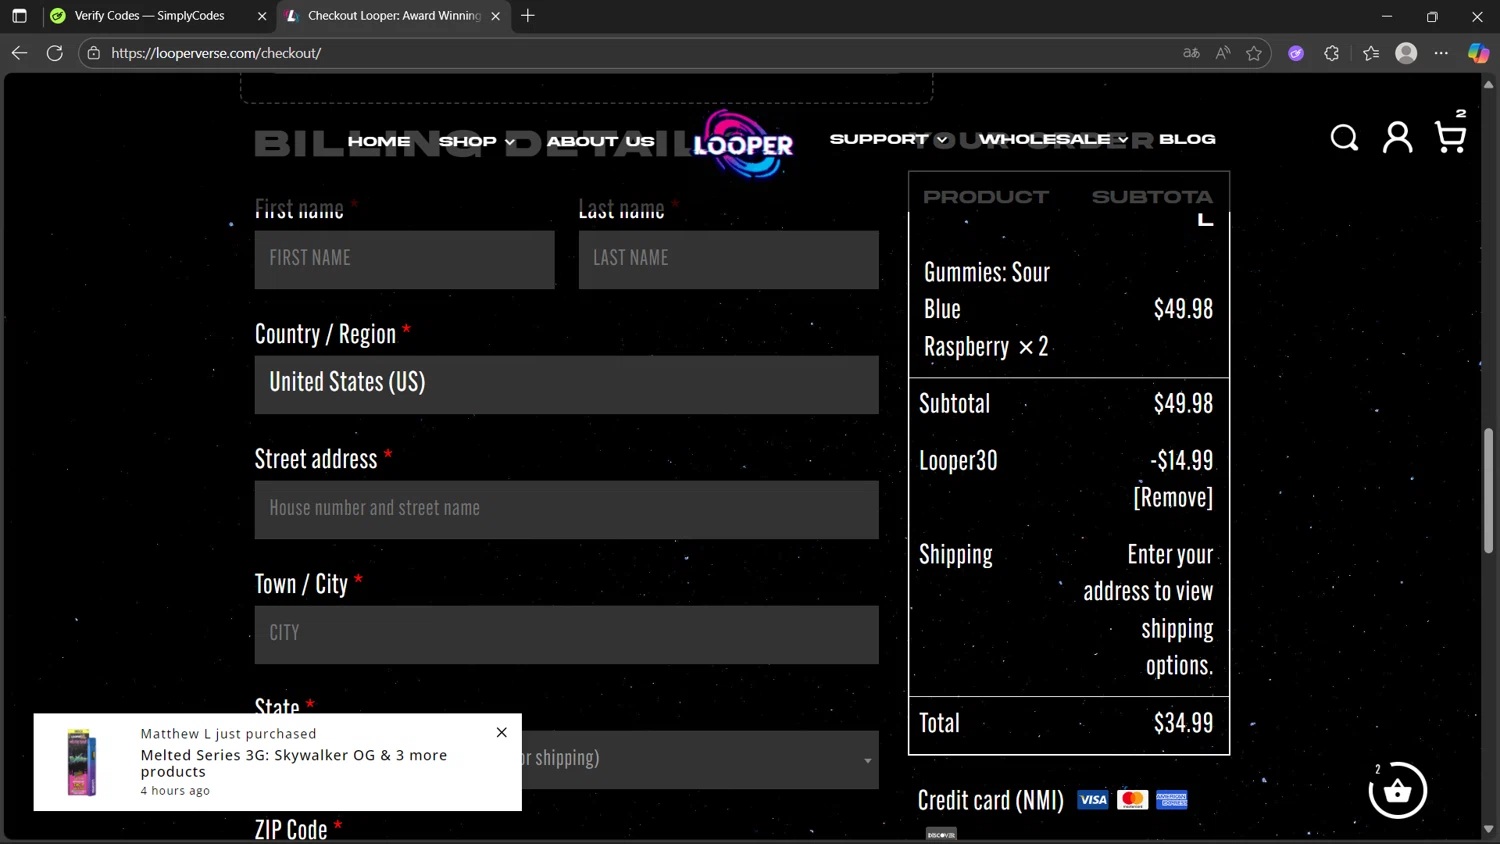Click the American Express card icon
The width and height of the screenshot is (1500, 844).
click(x=1171, y=799)
